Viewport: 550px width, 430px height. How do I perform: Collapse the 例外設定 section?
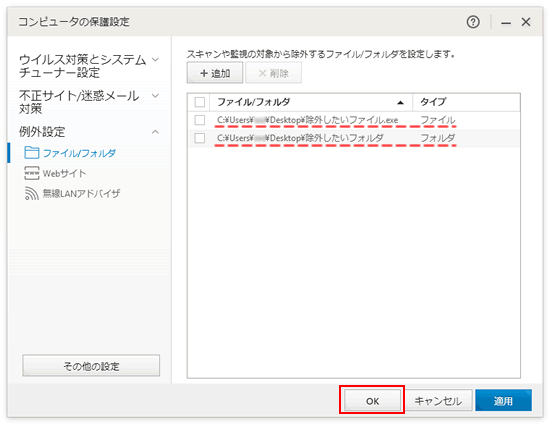coord(155,132)
